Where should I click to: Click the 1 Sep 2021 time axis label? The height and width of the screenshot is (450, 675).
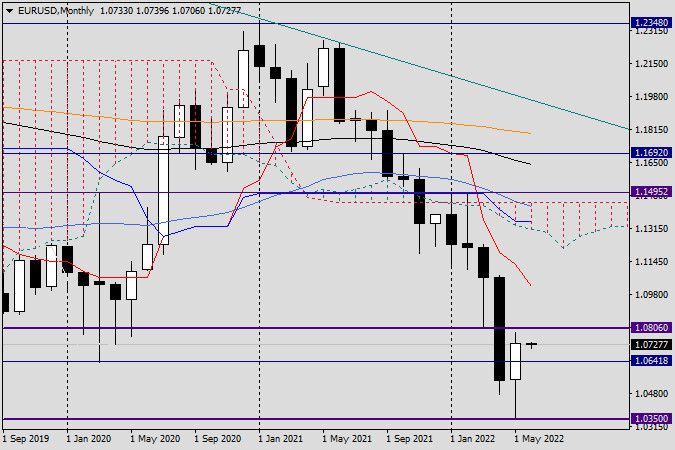[x=409, y=439]
